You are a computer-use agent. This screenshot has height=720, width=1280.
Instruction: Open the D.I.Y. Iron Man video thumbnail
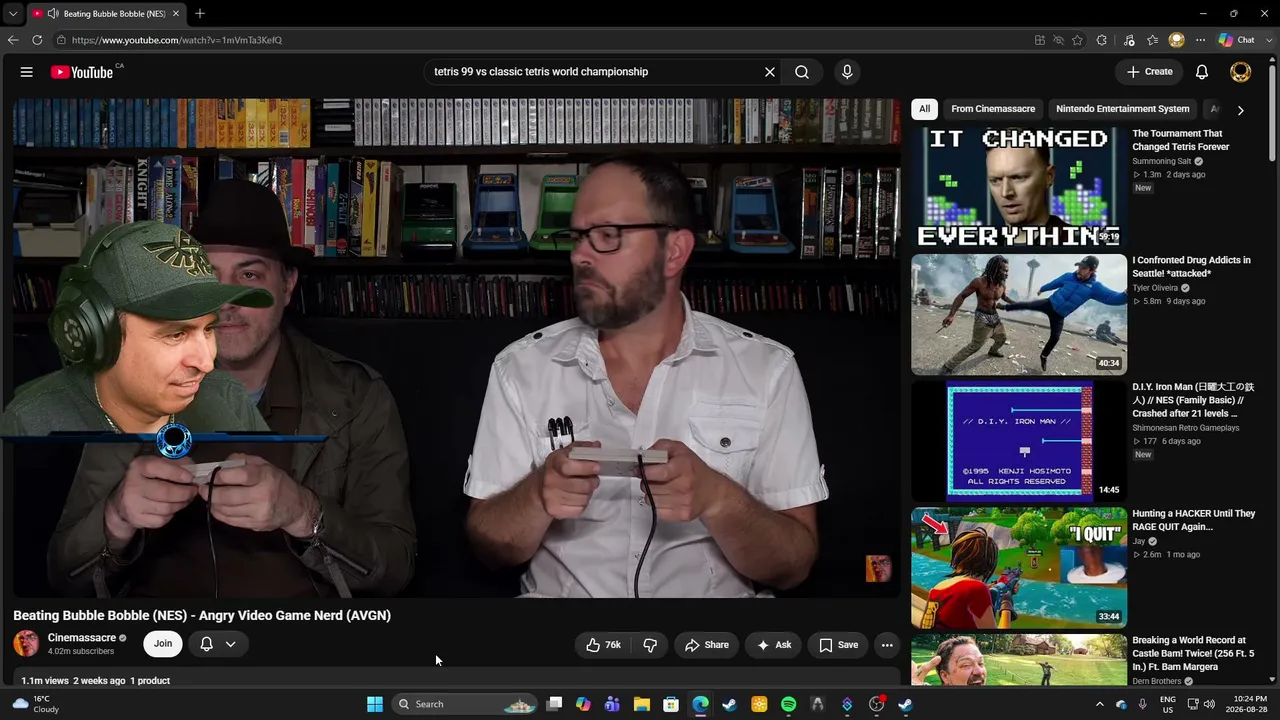tap(1019, 441)
